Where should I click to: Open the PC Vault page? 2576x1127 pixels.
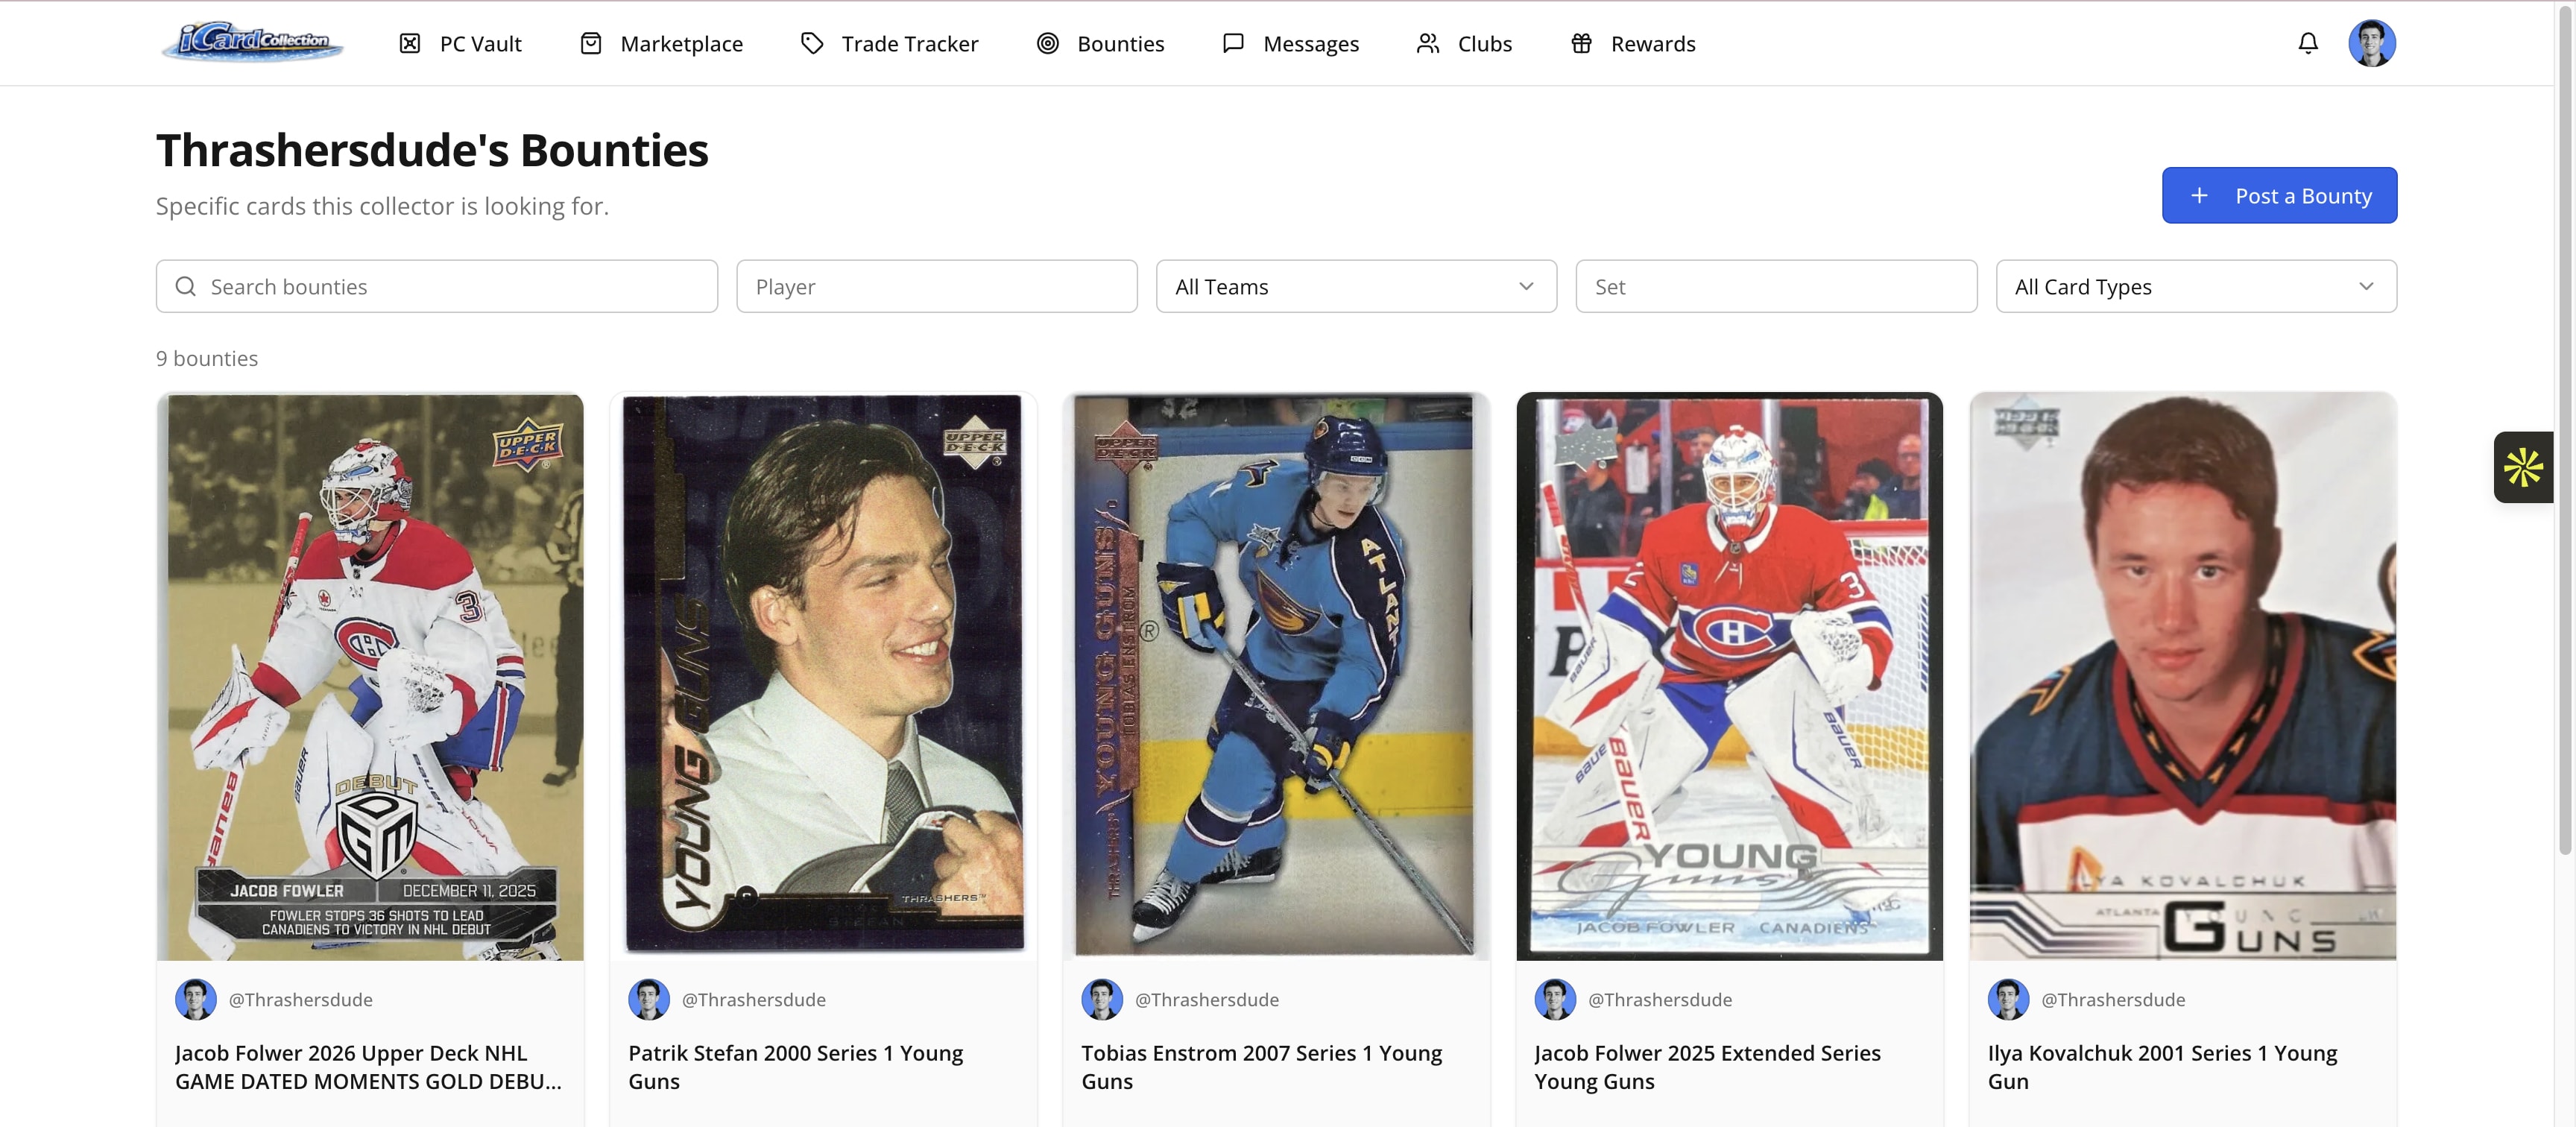[481, 44]
